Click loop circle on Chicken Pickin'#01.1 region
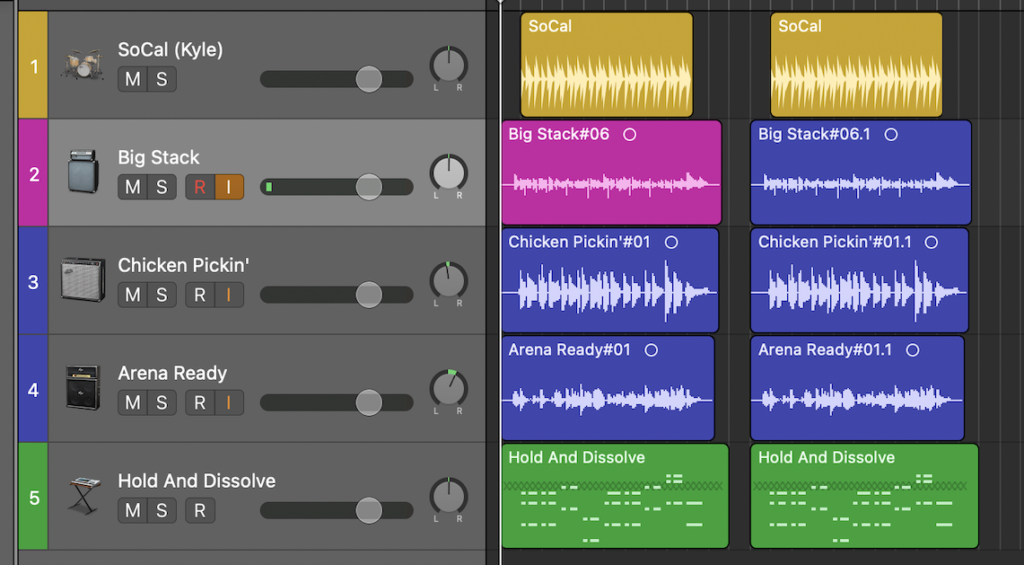Screen dimensions: 1024x565 click(x=931, y=242)
